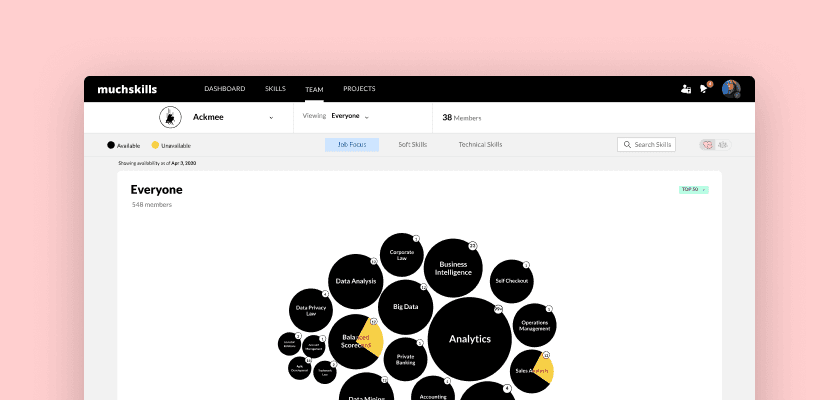Viewport: 840px width, 400px height.
Task: Open the notifications bell
Action: click(704, 89)
